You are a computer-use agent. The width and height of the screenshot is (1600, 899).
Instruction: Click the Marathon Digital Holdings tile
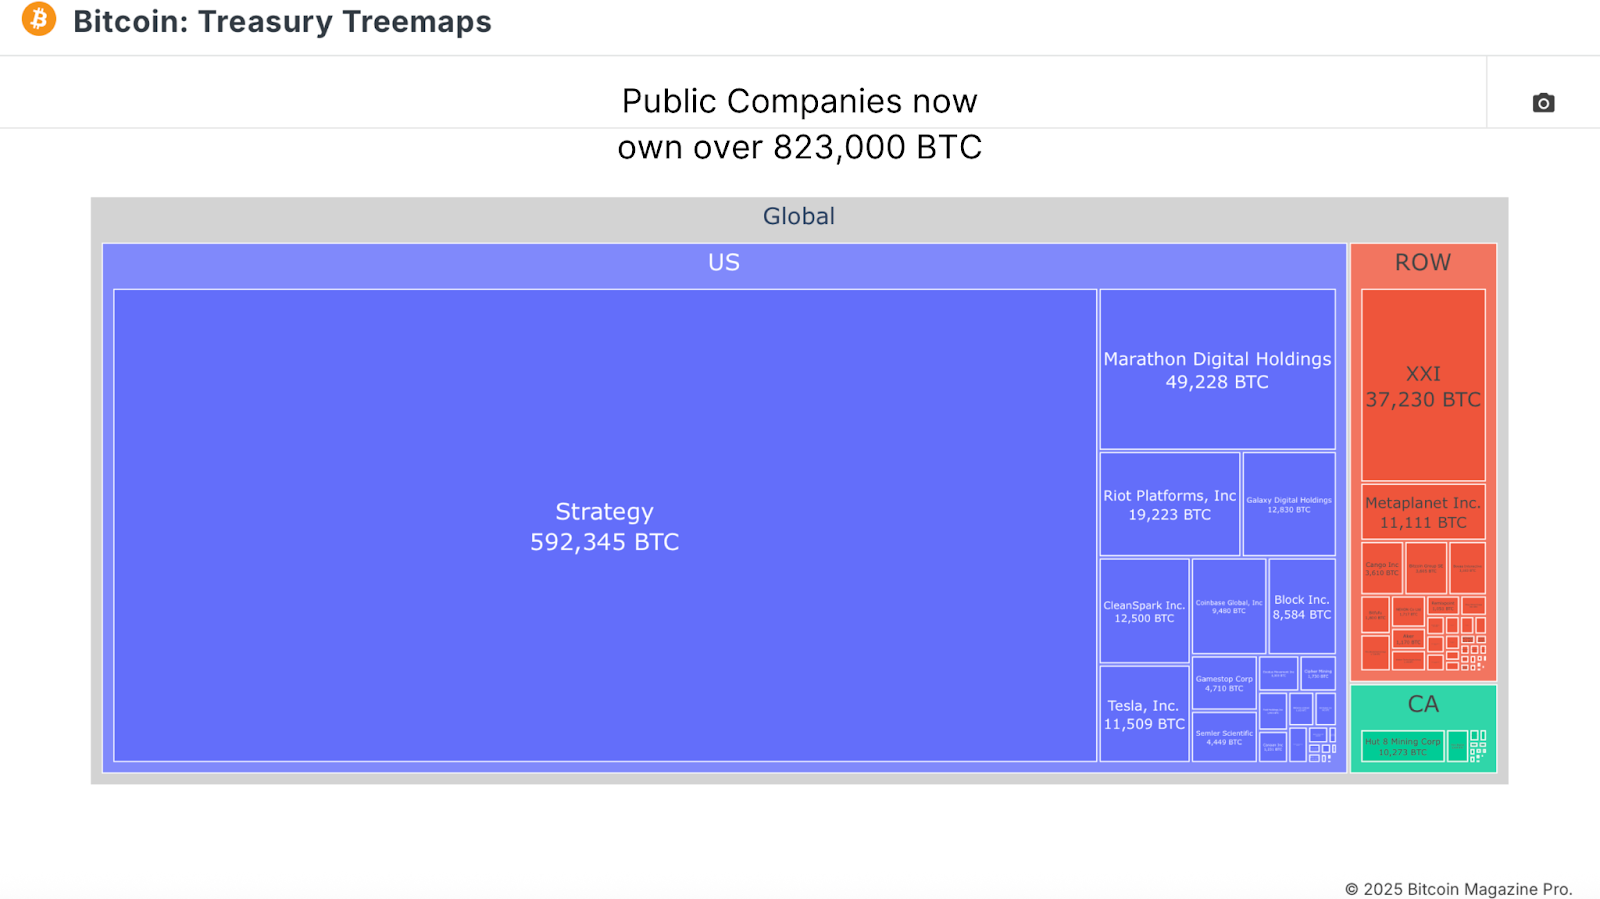click(1217, 370)
